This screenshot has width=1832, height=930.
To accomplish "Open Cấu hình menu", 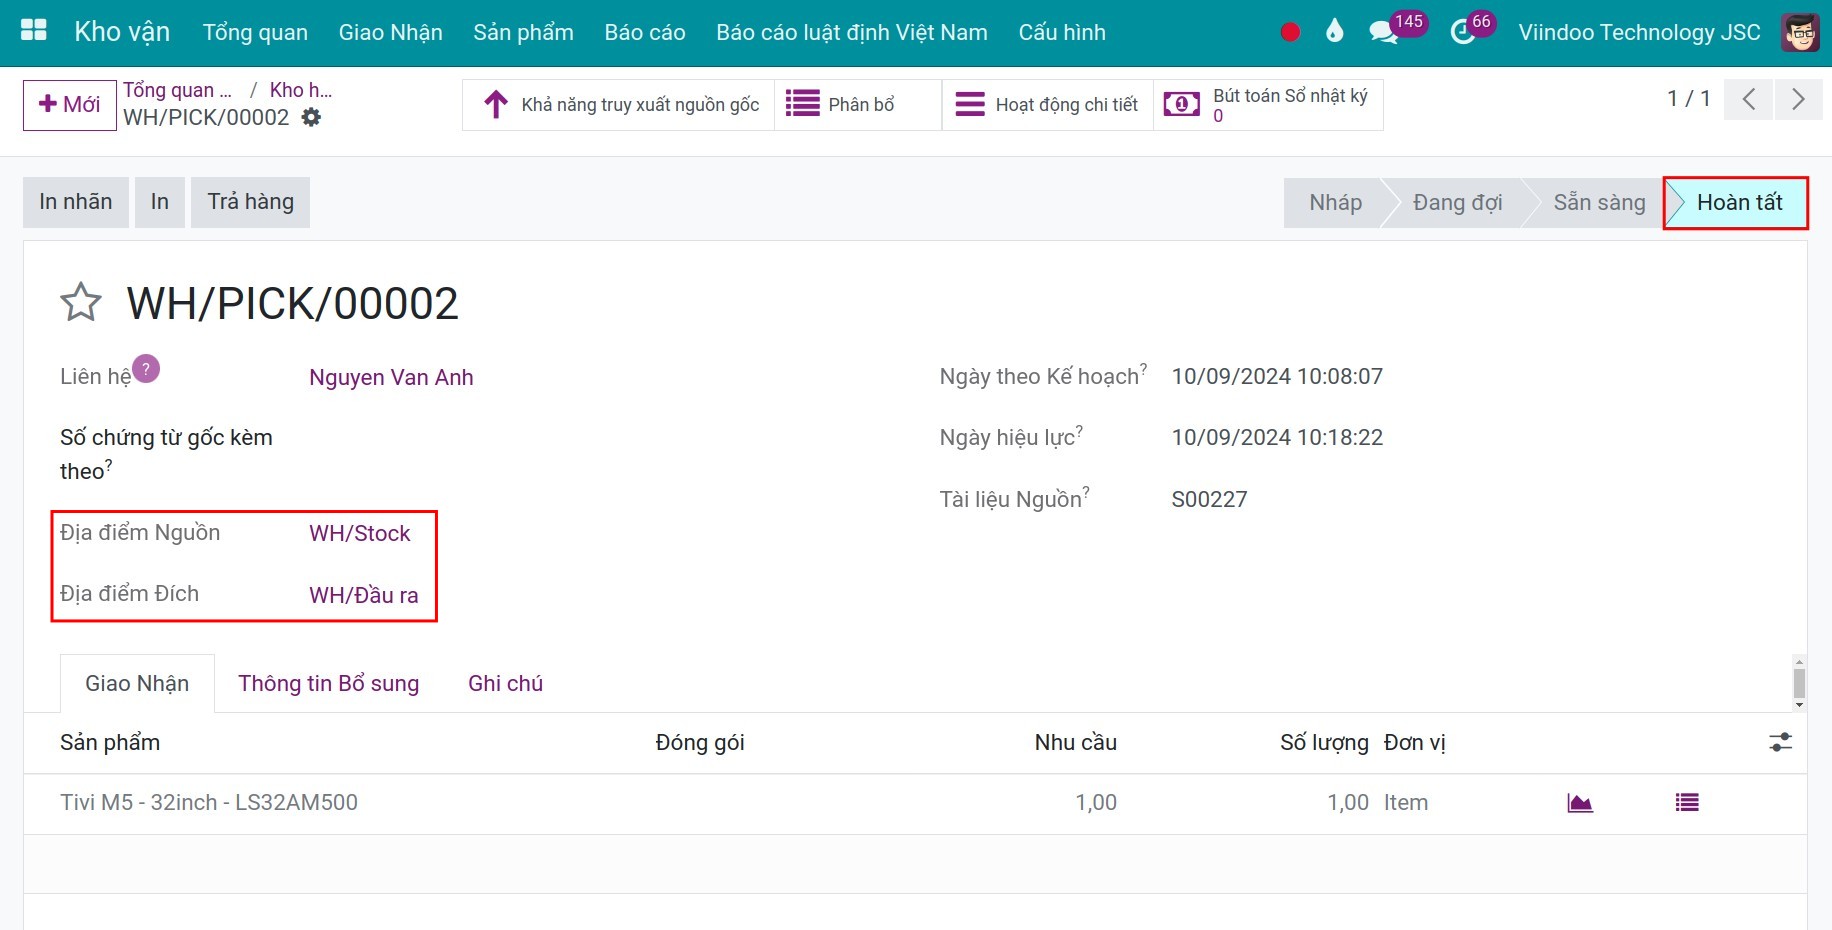I will (x=1062, y=32).
